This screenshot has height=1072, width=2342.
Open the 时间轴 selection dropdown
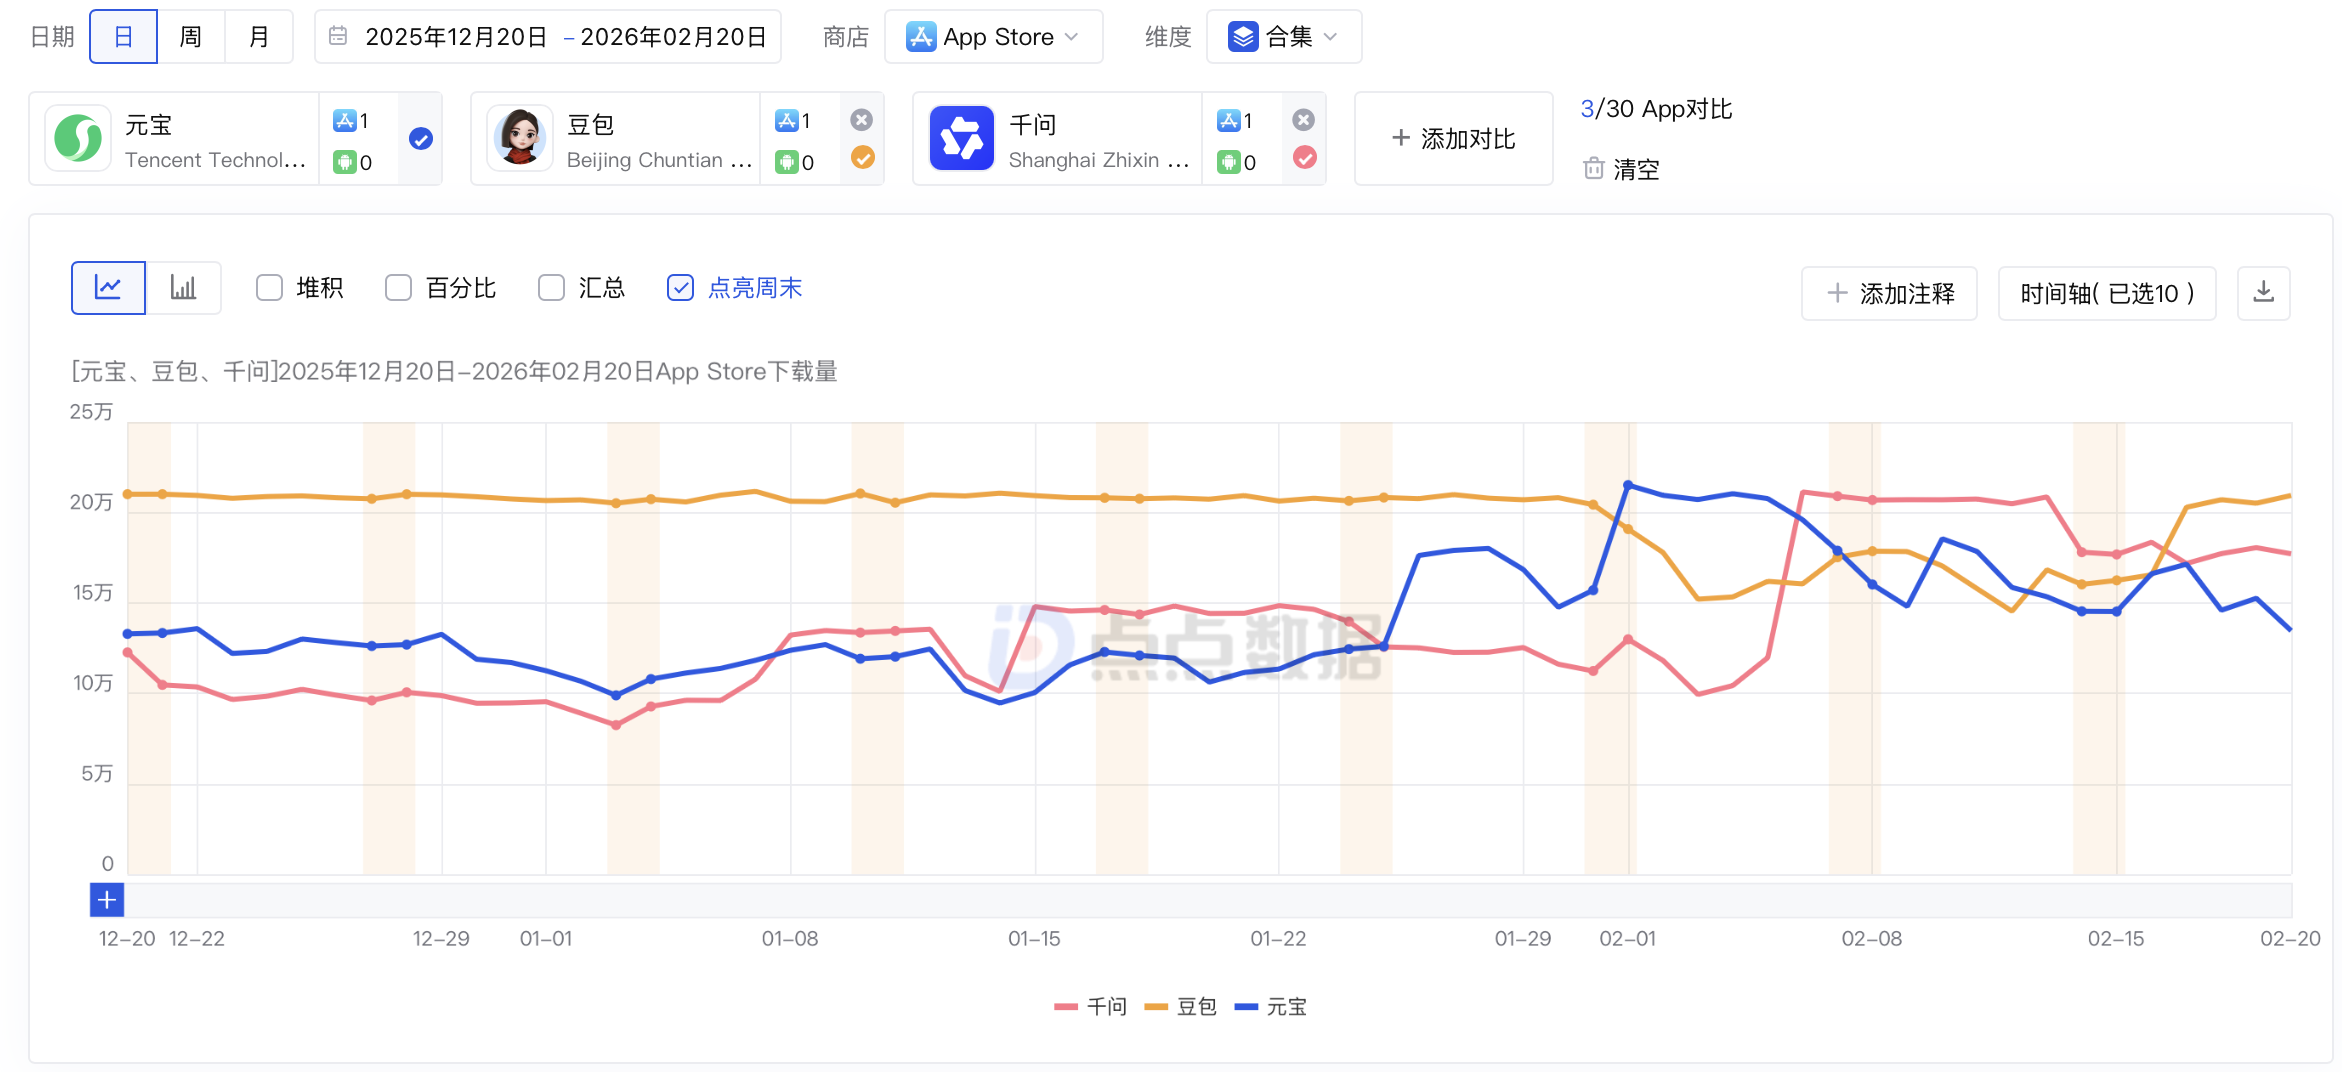point(2106,293)
